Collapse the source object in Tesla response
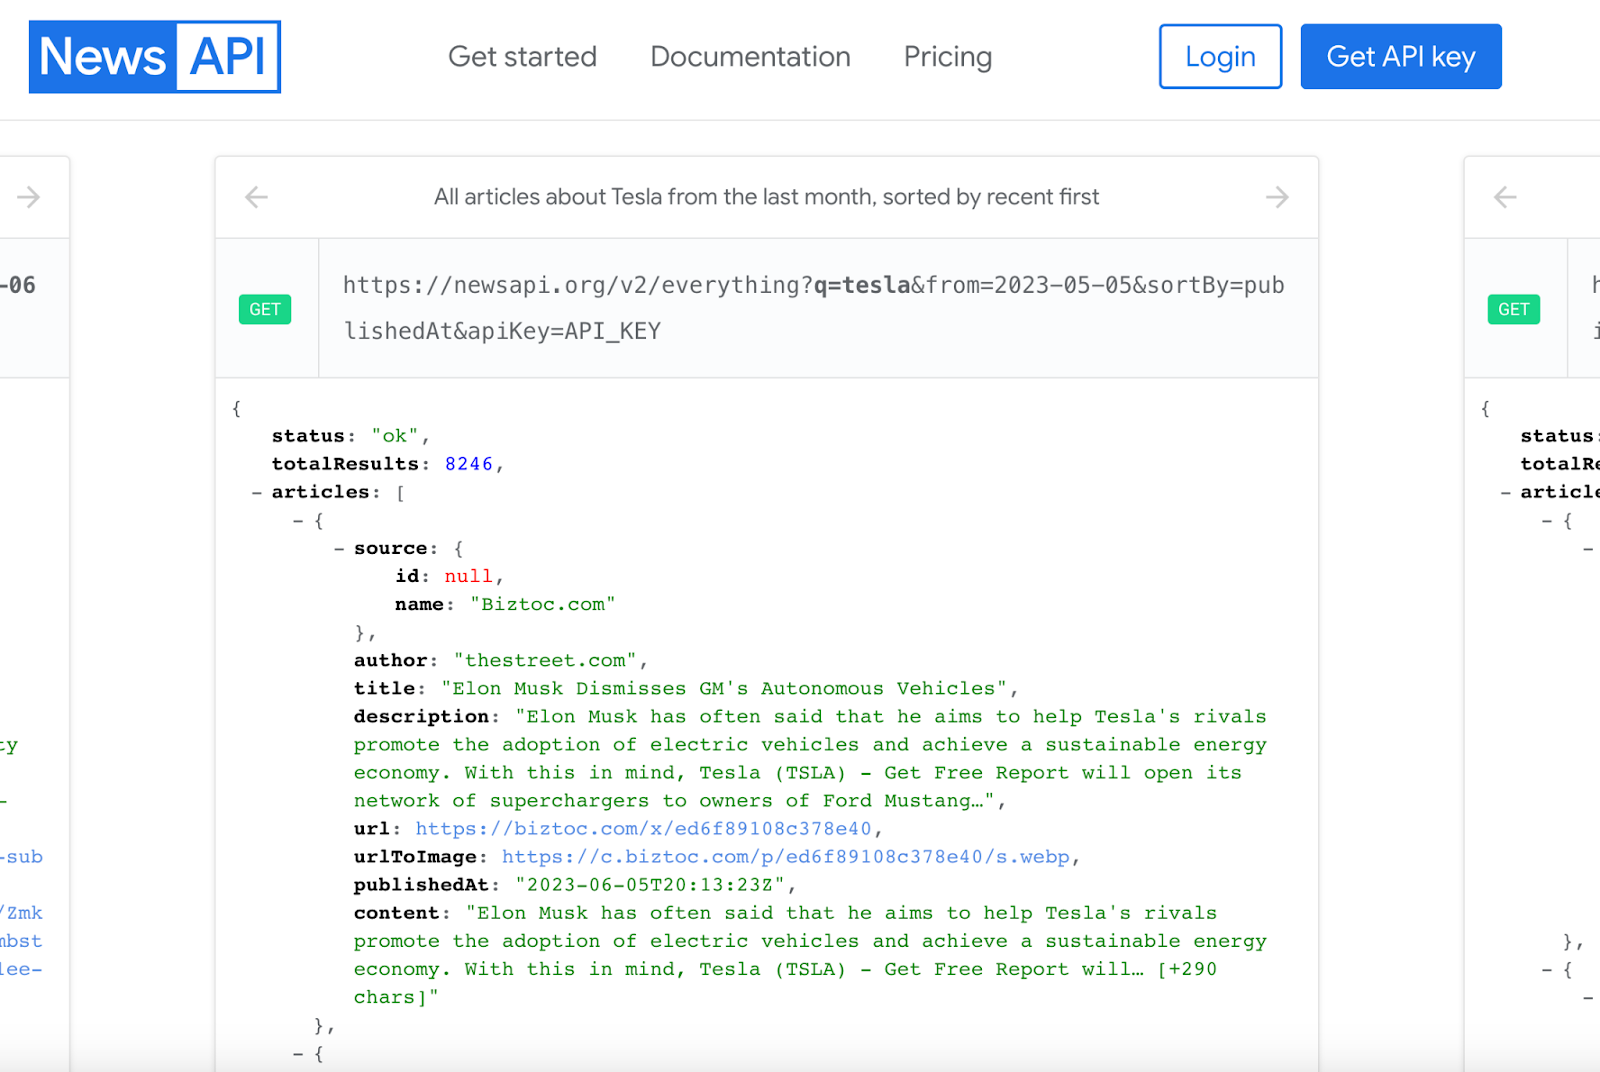Viewport: 1600px width, 1072px height. (x=339, y=548)
